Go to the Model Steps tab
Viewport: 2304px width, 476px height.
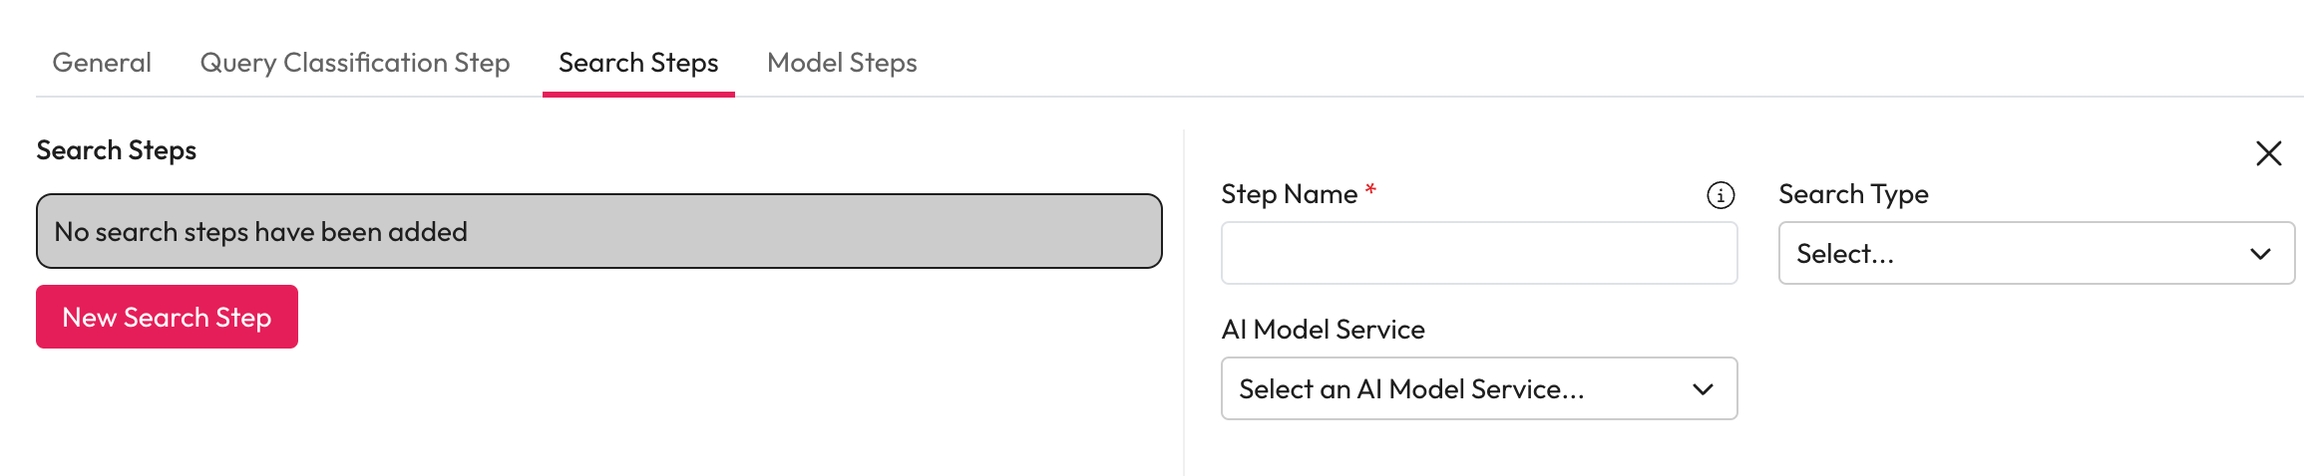842,63
